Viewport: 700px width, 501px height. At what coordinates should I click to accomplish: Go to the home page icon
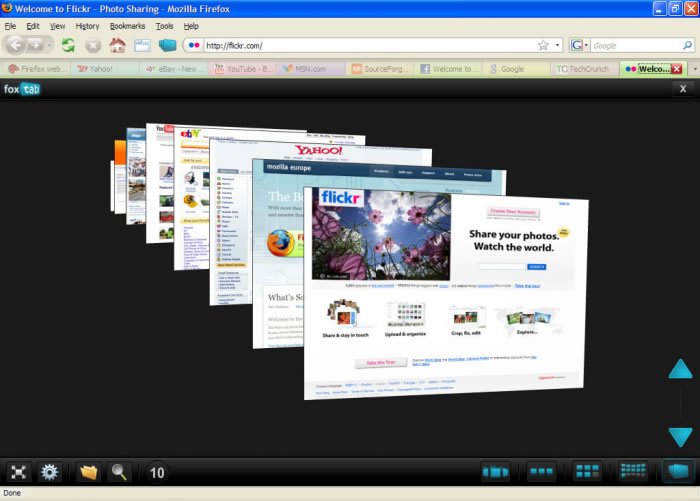(x=118, y=45)
